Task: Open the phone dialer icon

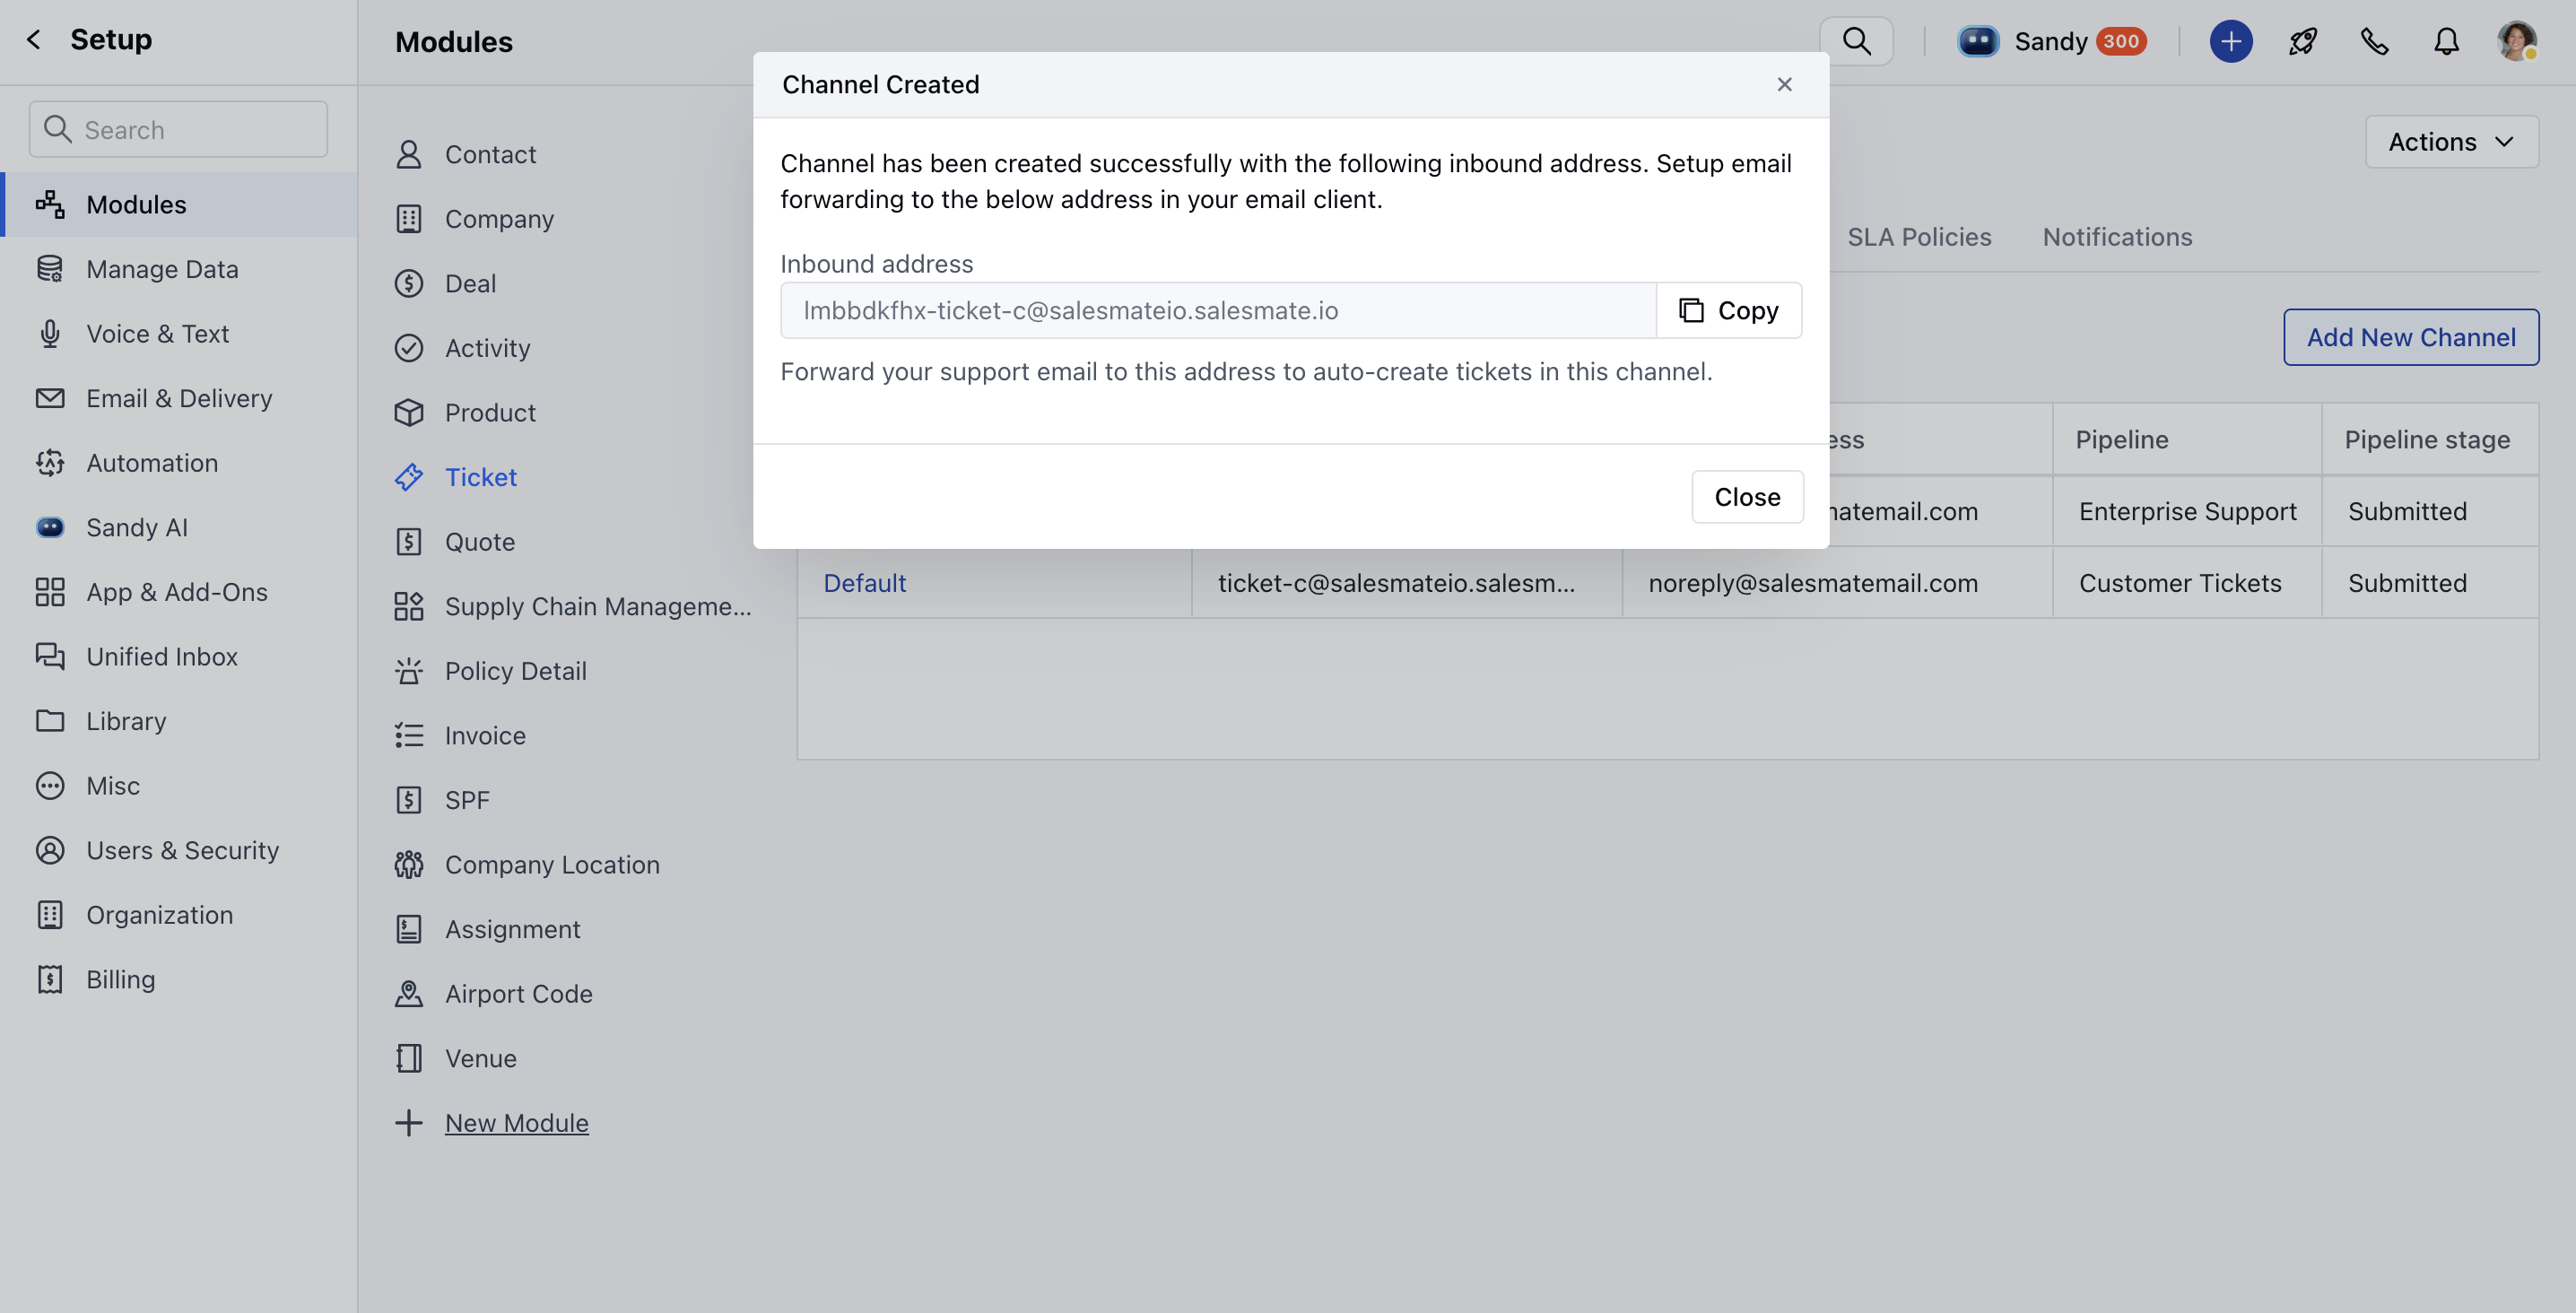Action: pos(2375,41)
